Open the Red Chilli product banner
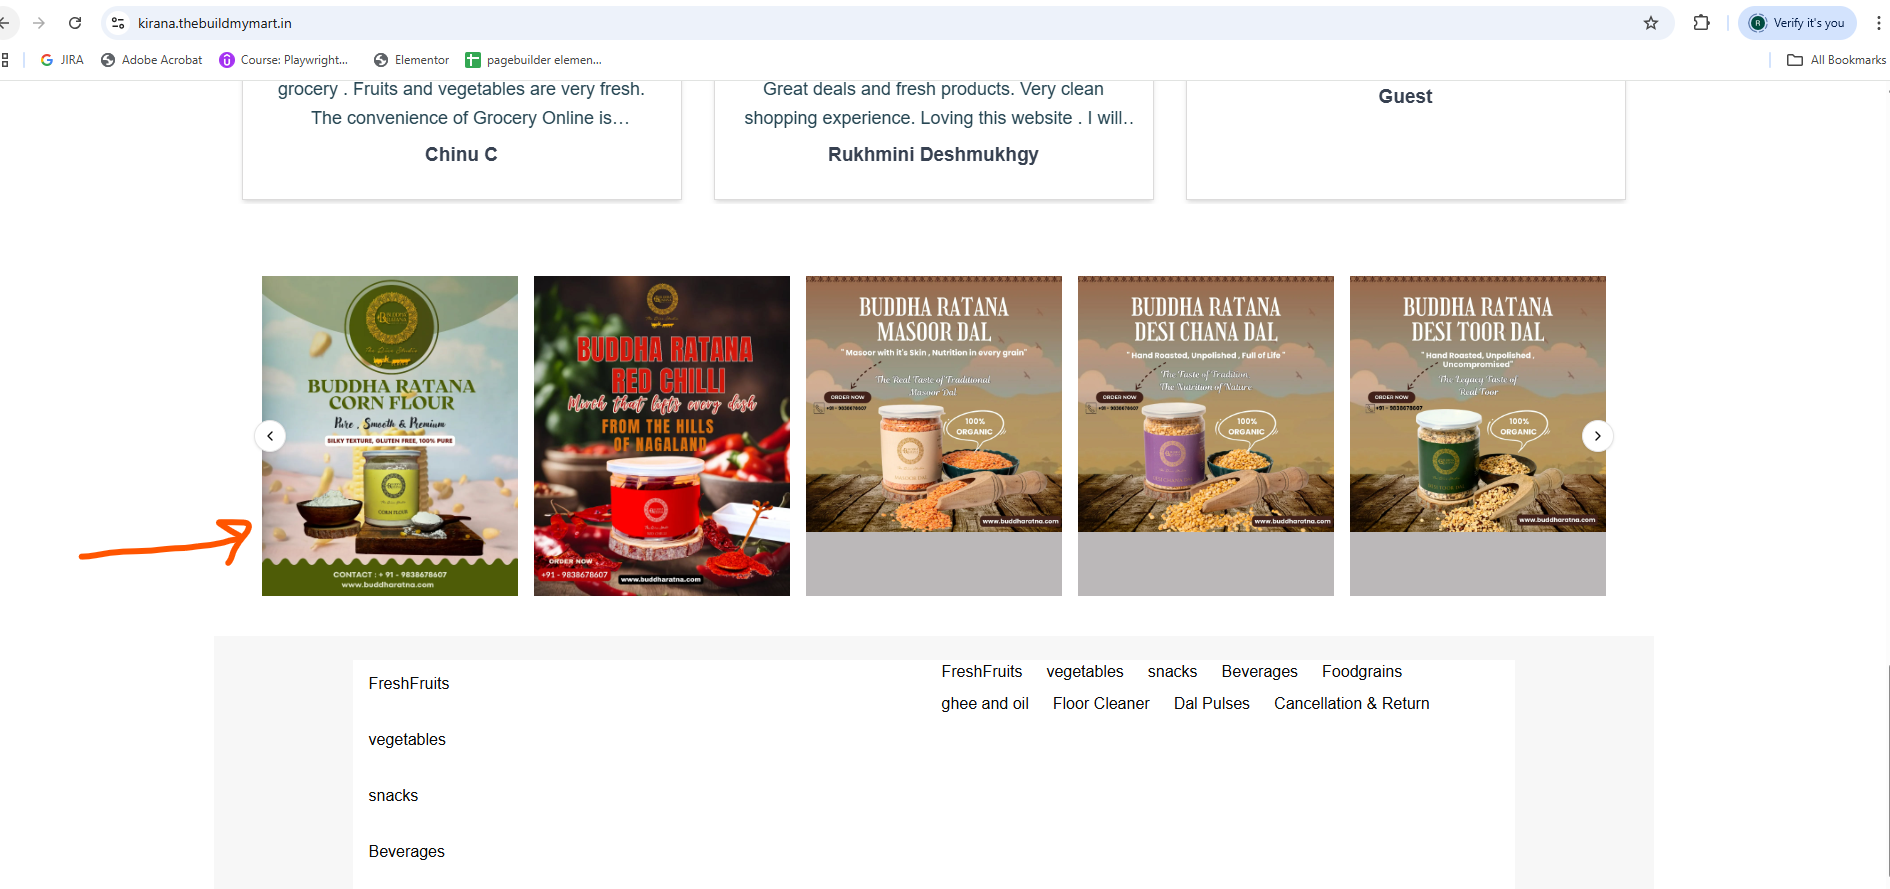Image resolution: width=1890 pixels, height=889 pixels. 662,436
